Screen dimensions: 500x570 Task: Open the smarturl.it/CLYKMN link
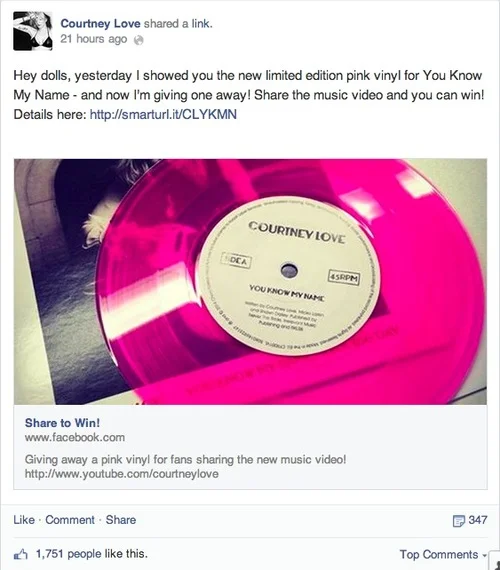[x=163, y=115]
